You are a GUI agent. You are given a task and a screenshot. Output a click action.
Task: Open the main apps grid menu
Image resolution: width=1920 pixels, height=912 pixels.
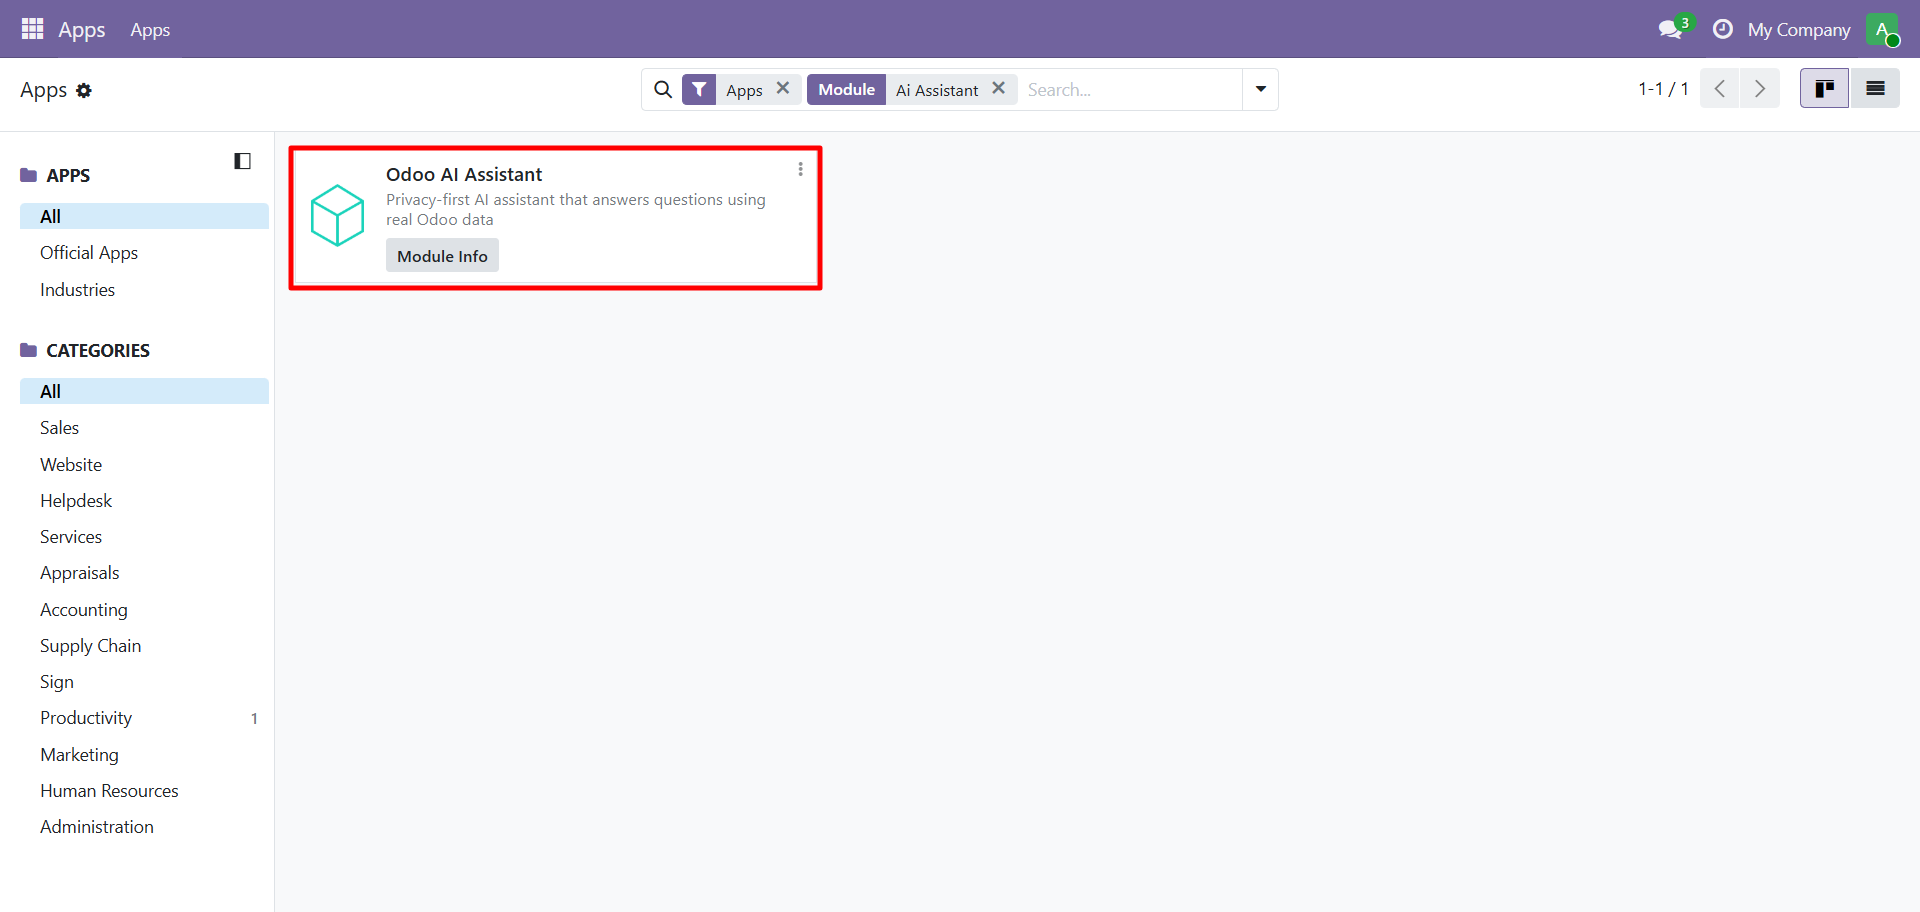pyautogui.click(x=32, y=29)
